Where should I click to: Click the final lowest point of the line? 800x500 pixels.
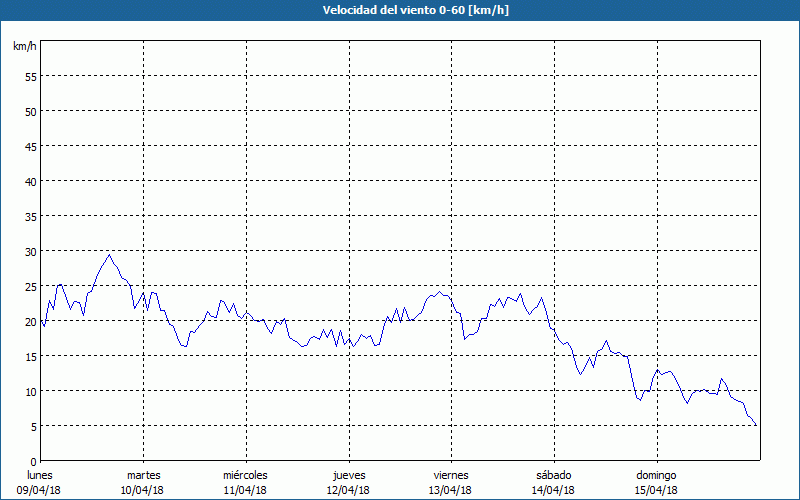point(756,426)
